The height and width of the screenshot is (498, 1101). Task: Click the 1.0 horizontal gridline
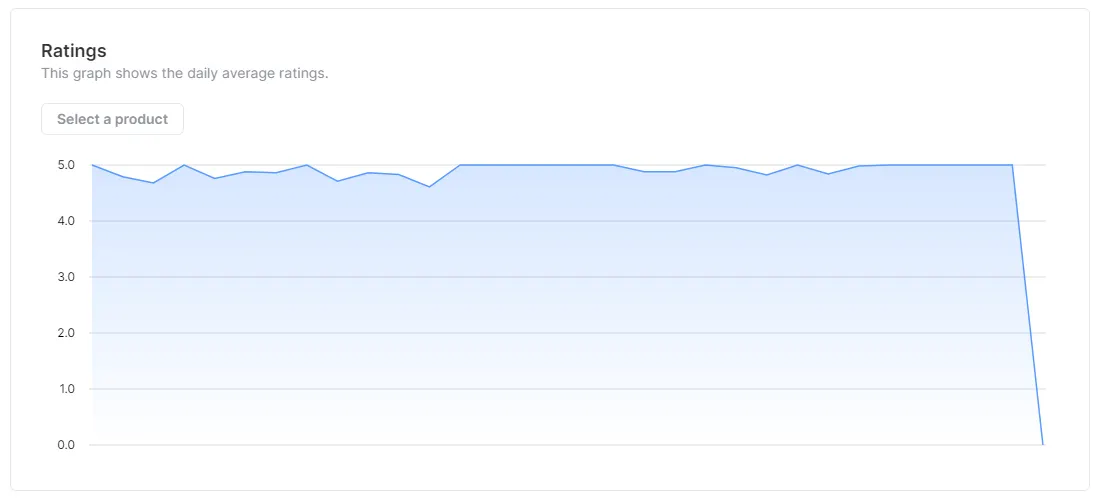click(x=567, y=388)
